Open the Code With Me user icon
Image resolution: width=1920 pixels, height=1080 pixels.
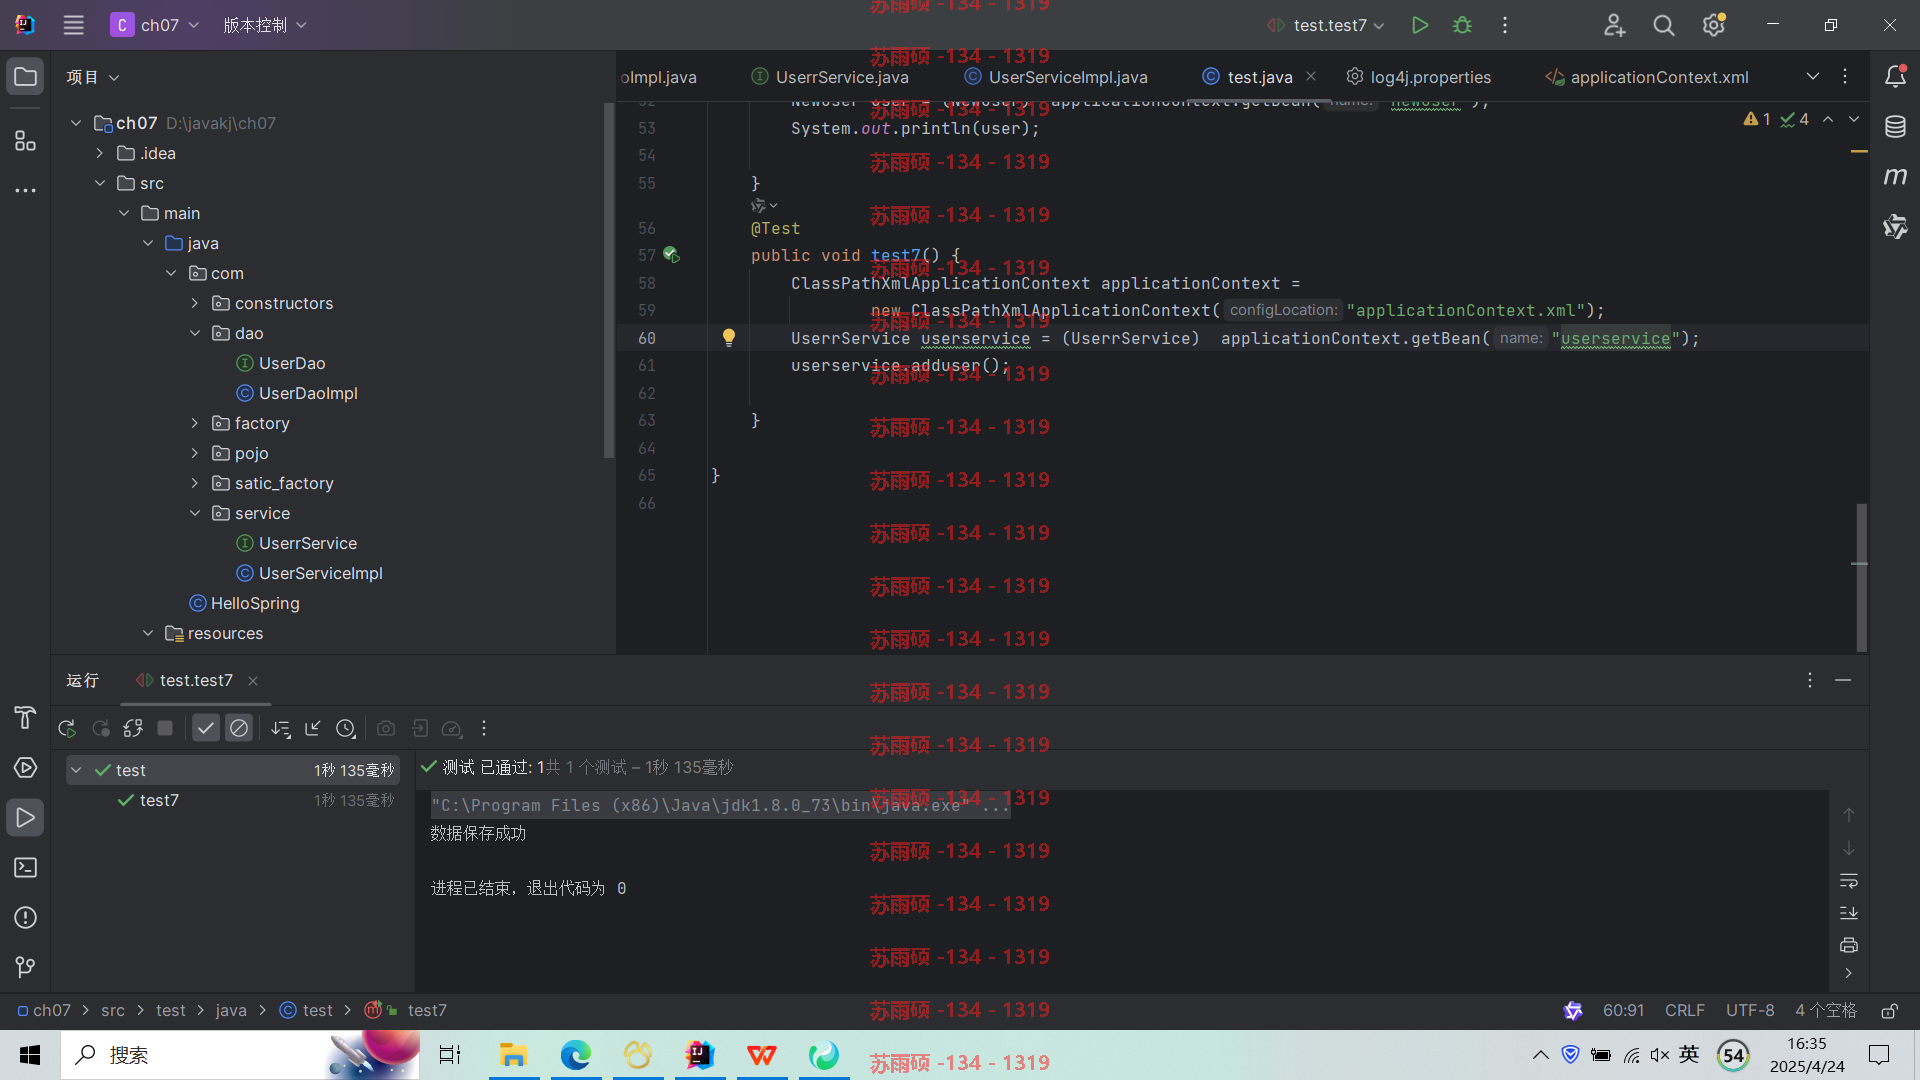pos(1614,25)
